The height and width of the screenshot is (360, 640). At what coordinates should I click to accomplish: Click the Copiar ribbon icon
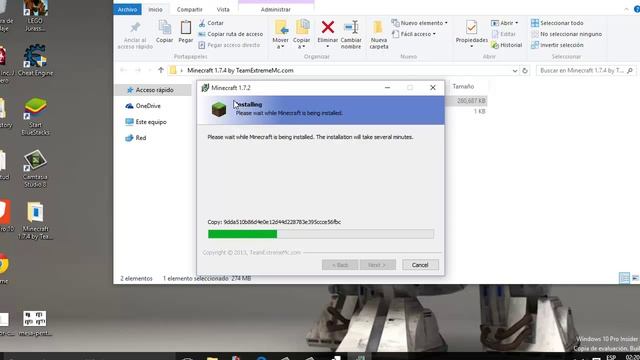pyautogui.click(x=164, y=31)
